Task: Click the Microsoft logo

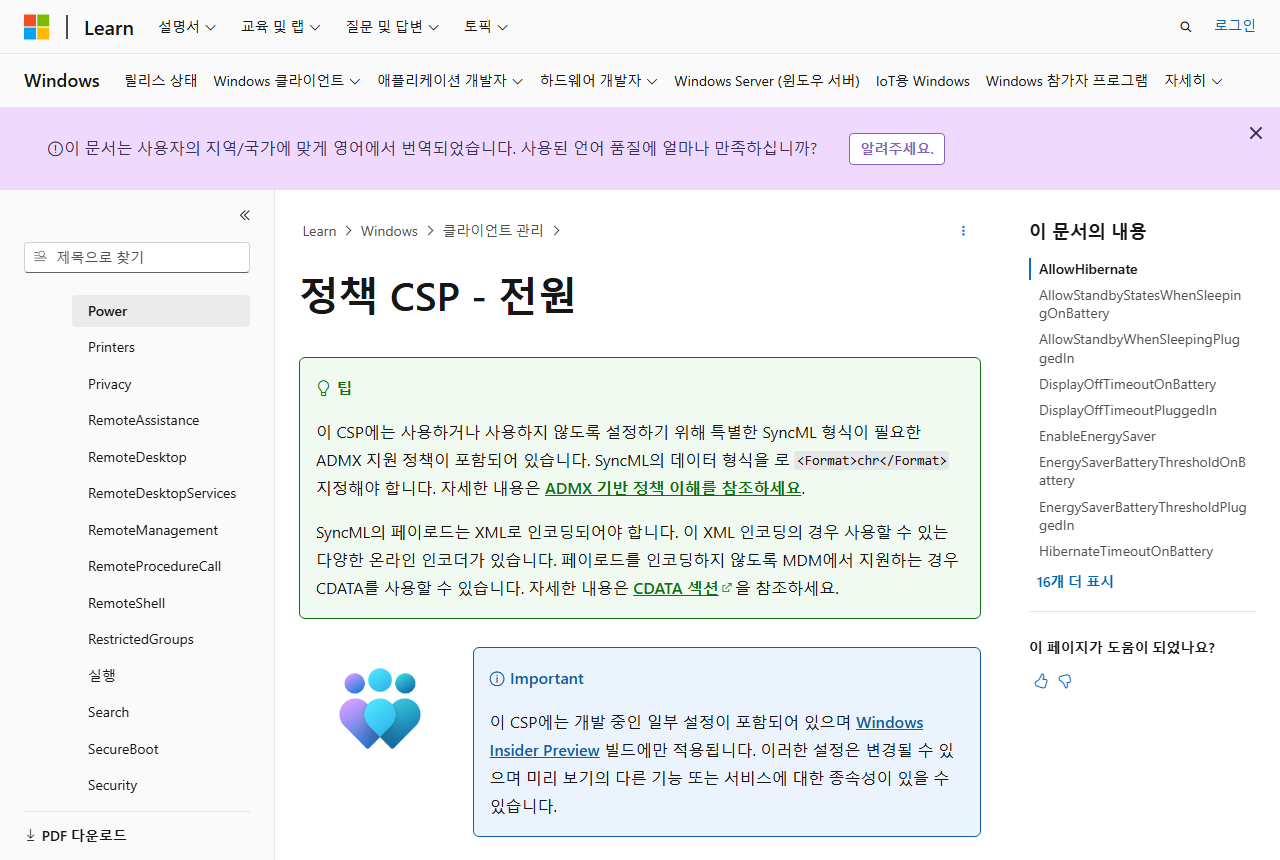Action: point(37,27)
